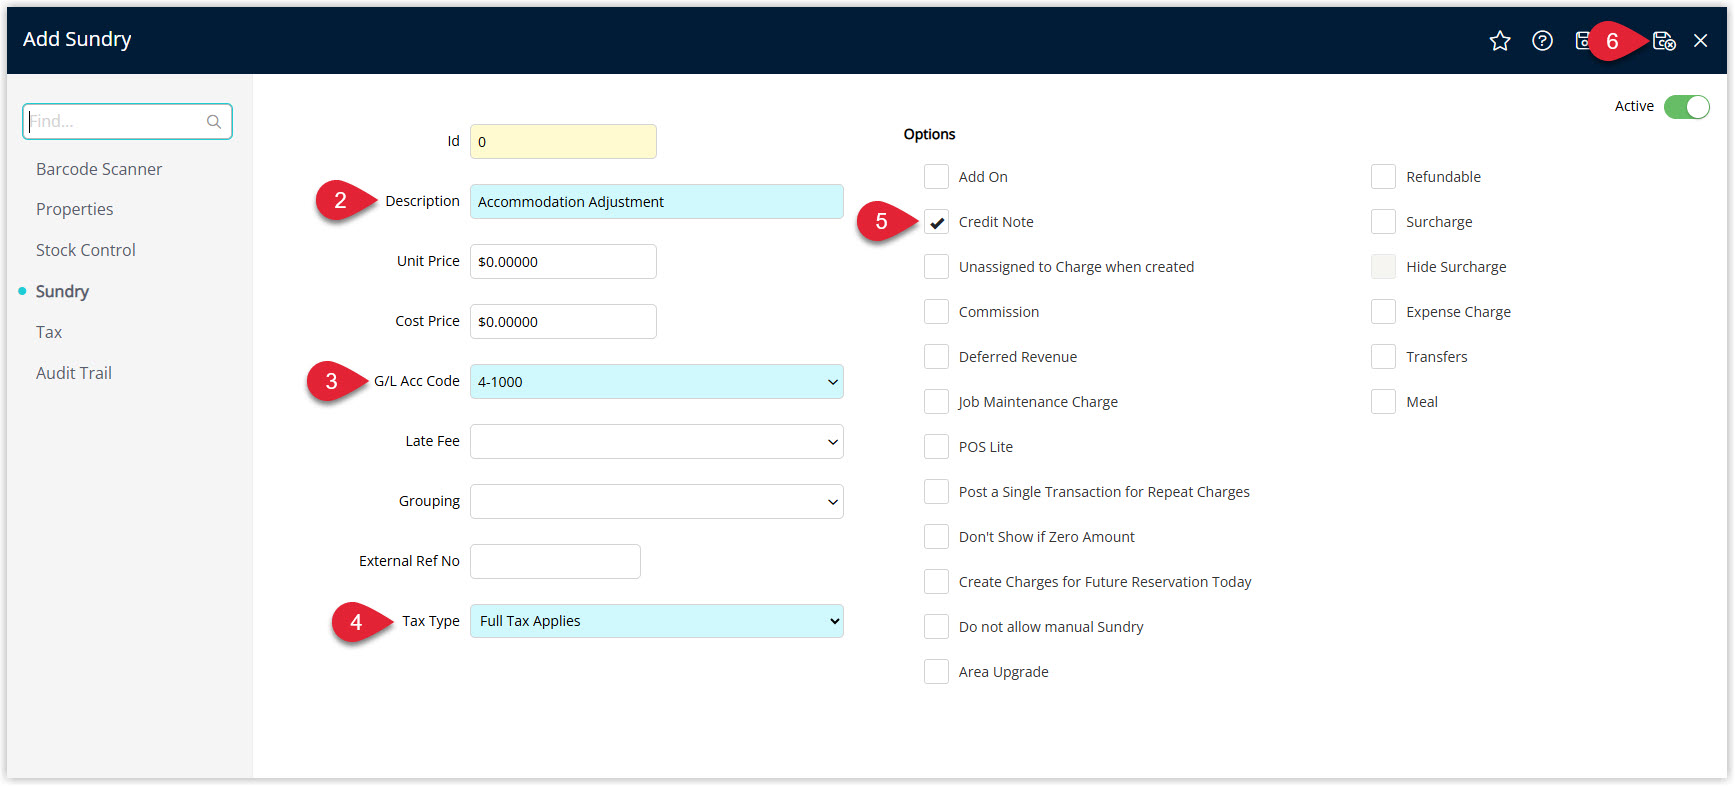The width and height of the screenshot is (1735, 786).
Task: Open the G/L Acc Code dropdown
Action: [656, 382]
